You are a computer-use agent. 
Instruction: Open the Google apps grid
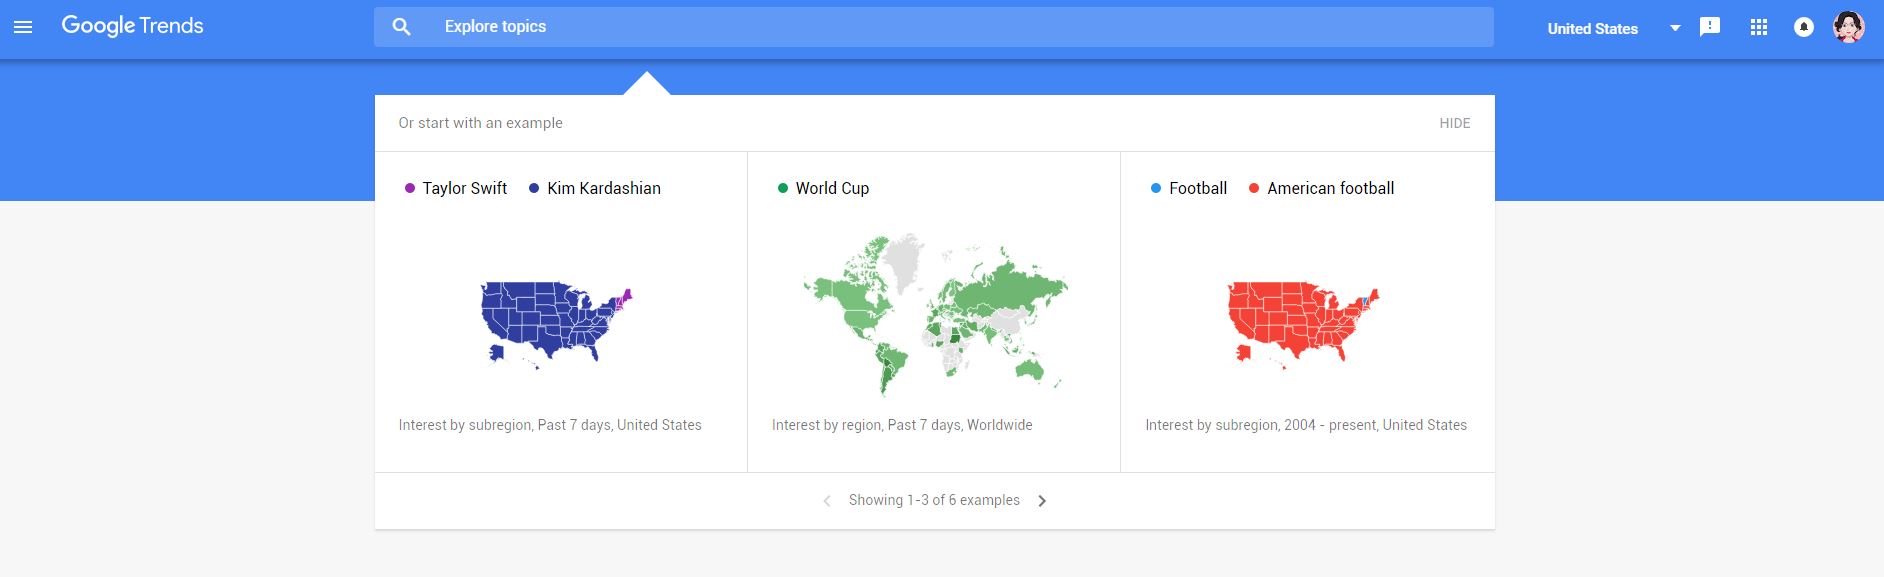point(1759,27)
